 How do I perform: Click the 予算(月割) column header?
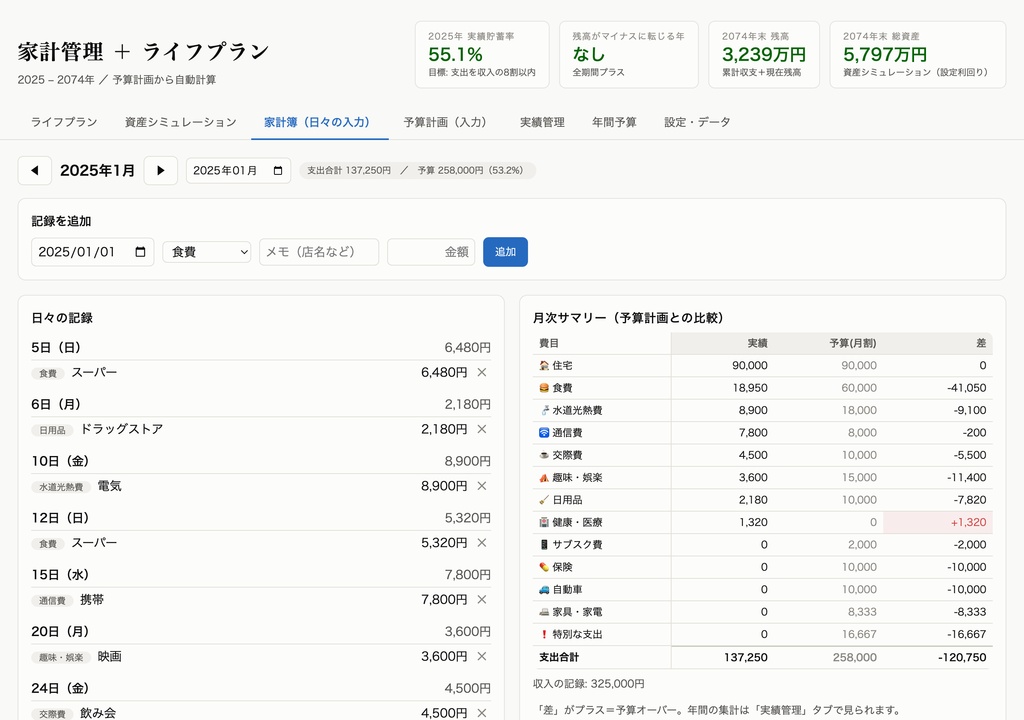829,343
